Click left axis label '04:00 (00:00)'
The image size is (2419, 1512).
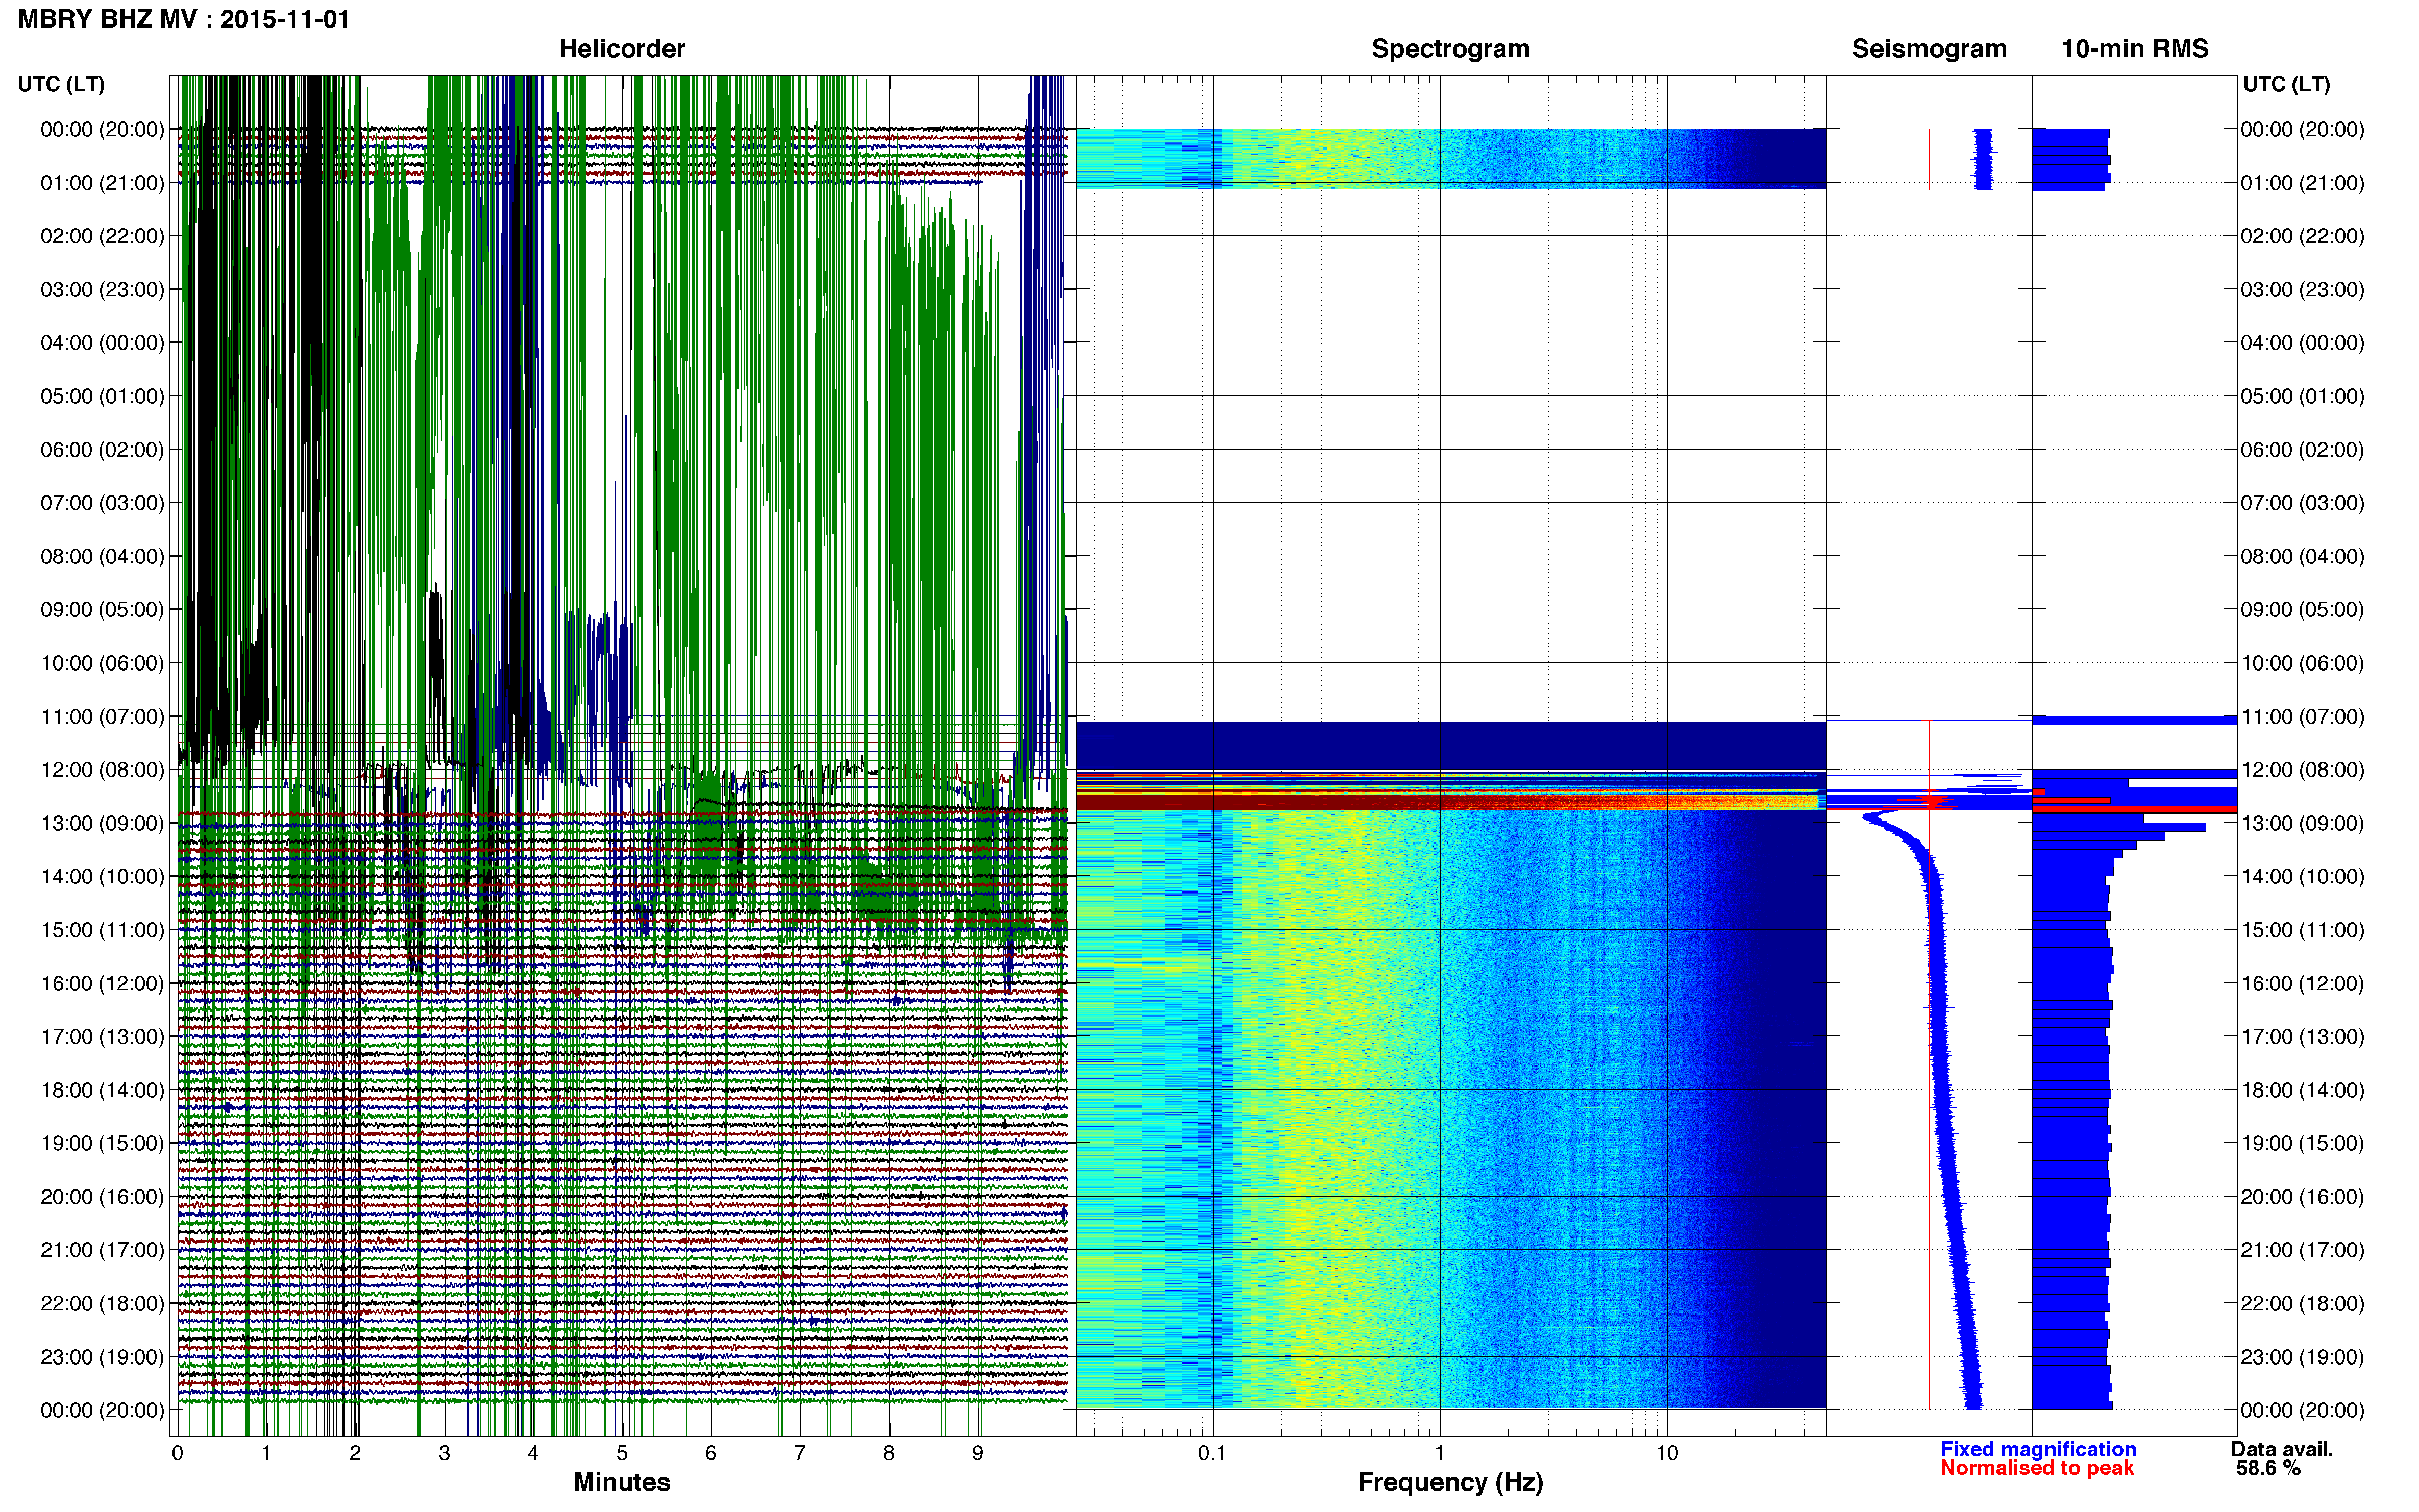coord(102,343)
